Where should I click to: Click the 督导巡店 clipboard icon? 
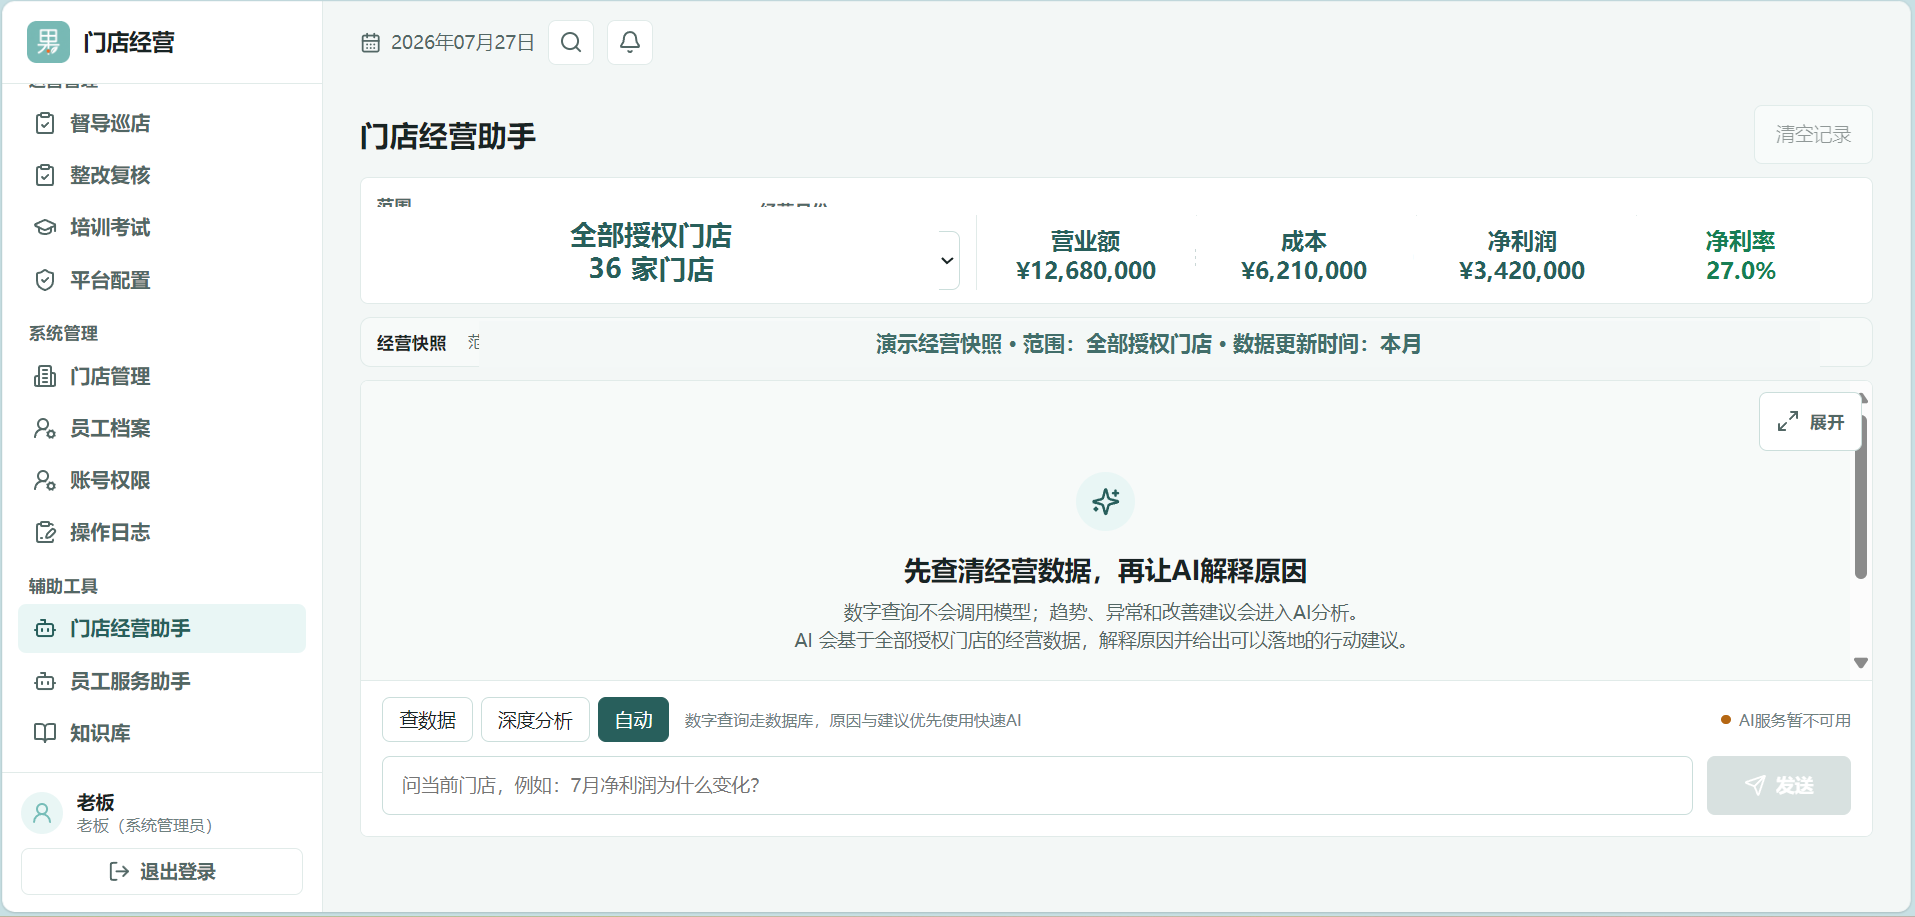coord(45,123)
